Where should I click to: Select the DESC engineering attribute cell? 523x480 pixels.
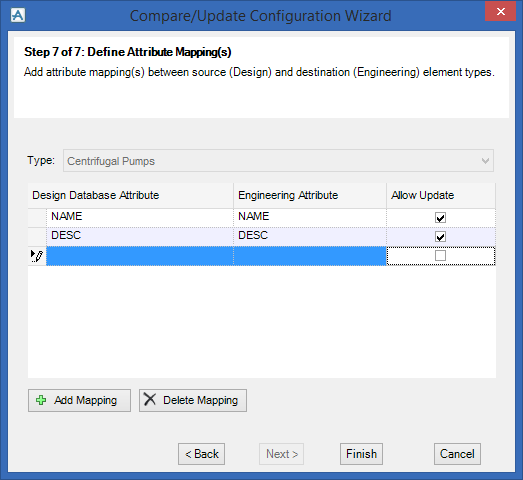click(310, 237)
